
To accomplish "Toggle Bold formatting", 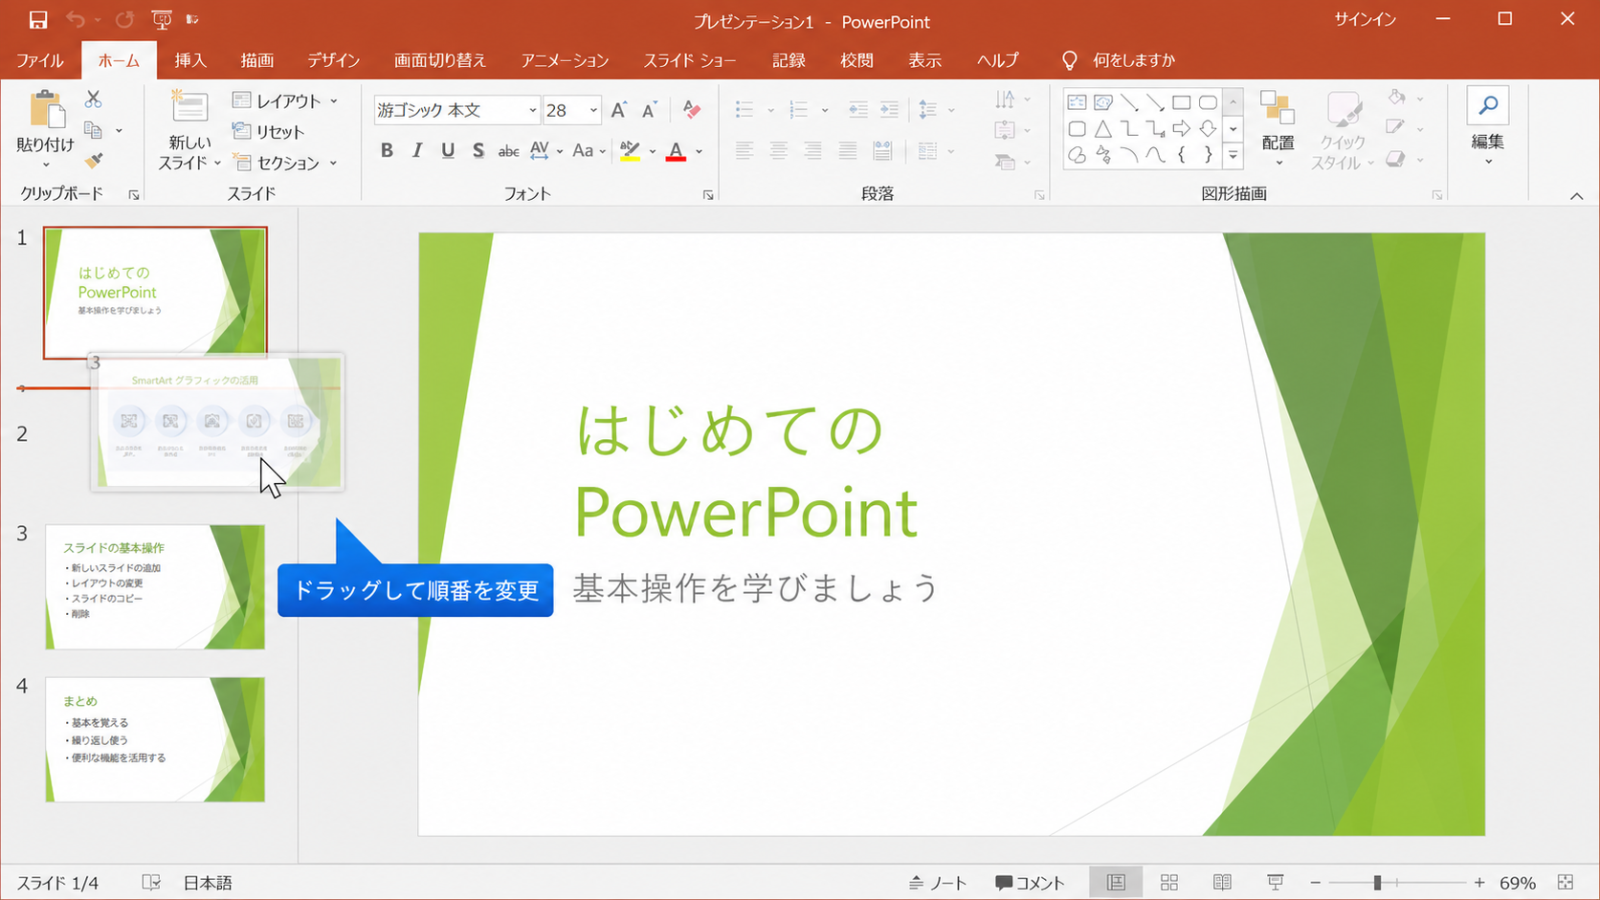I will [387, 151].
